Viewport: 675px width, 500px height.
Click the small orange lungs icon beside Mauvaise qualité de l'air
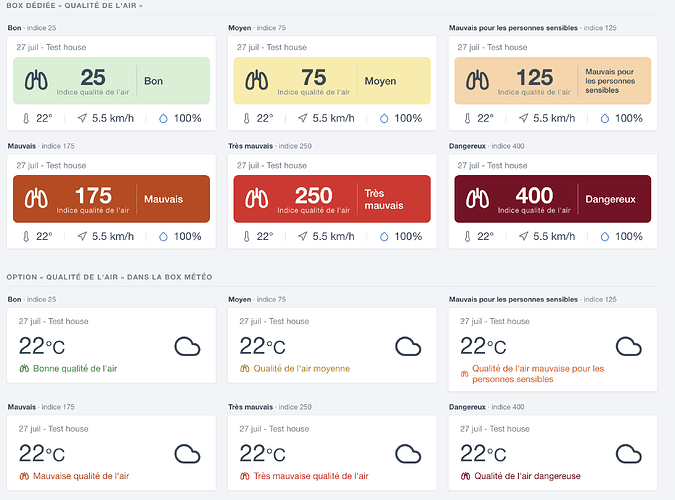pos(24,476)
